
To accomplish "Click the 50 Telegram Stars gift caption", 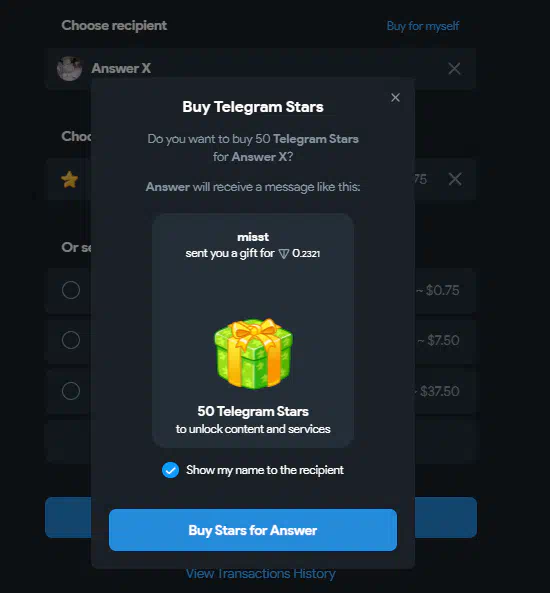I will coord(253,411).
